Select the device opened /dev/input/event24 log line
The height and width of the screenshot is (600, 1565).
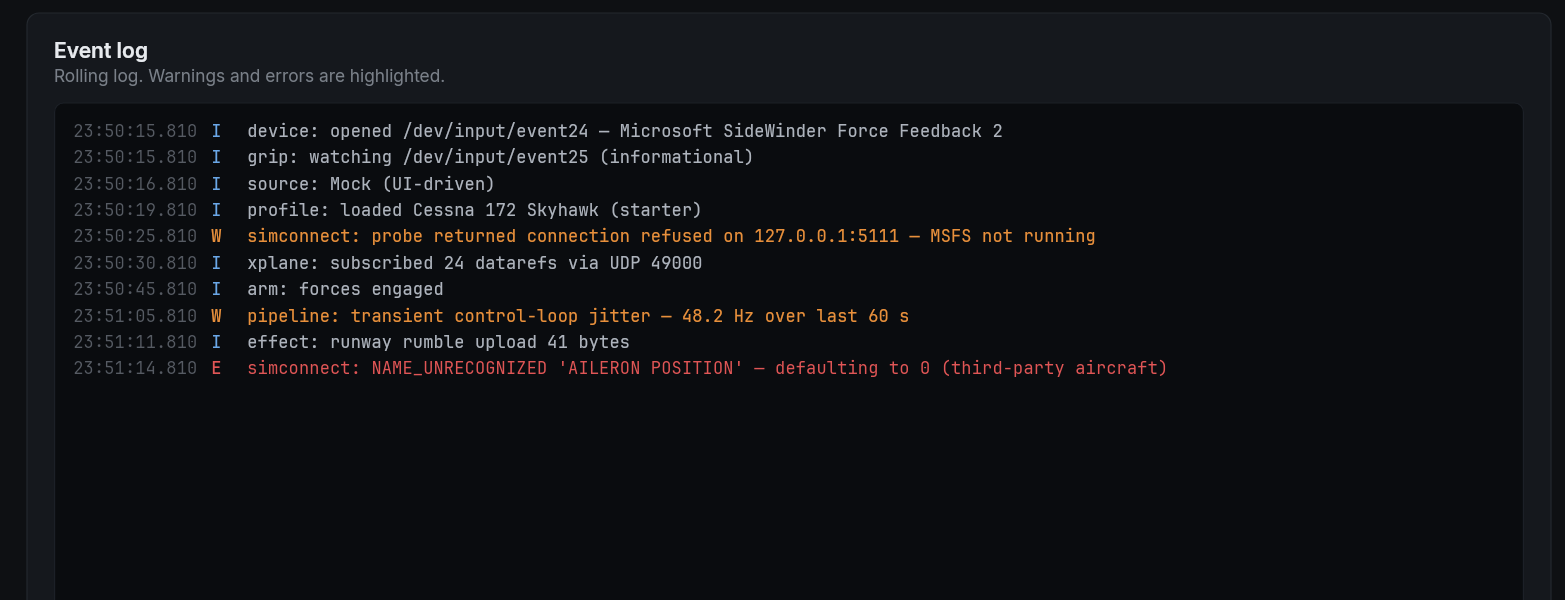click(624, 131)
